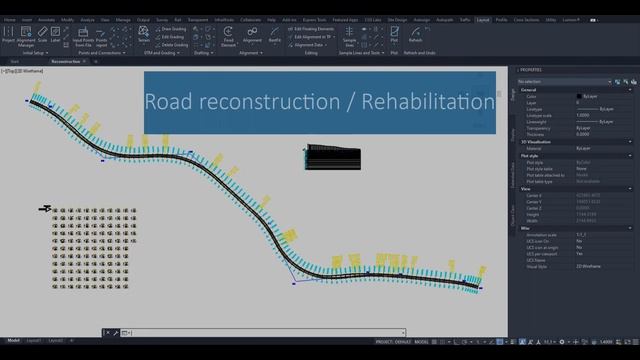Click Select Objects icon in Properties
Viewport: 640px width, 360px height.
626,82
